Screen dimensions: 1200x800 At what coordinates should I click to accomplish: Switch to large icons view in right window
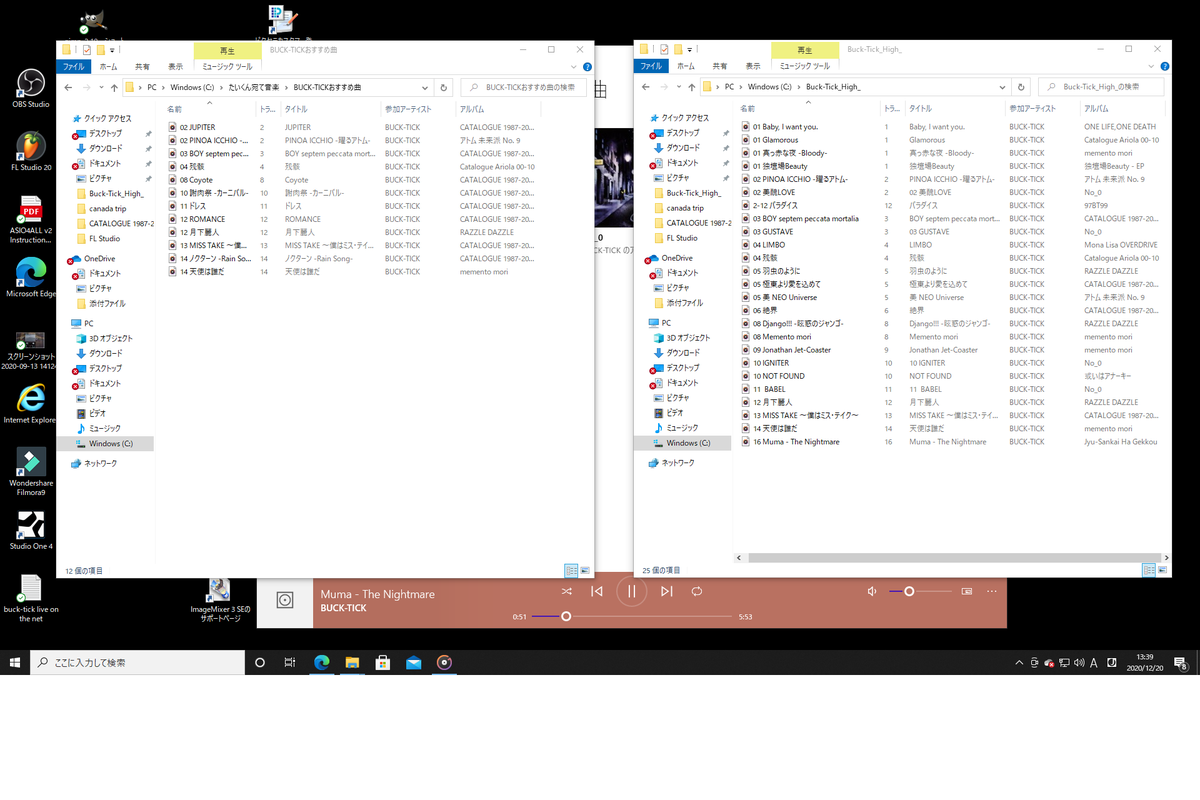tap(1163, 570)
